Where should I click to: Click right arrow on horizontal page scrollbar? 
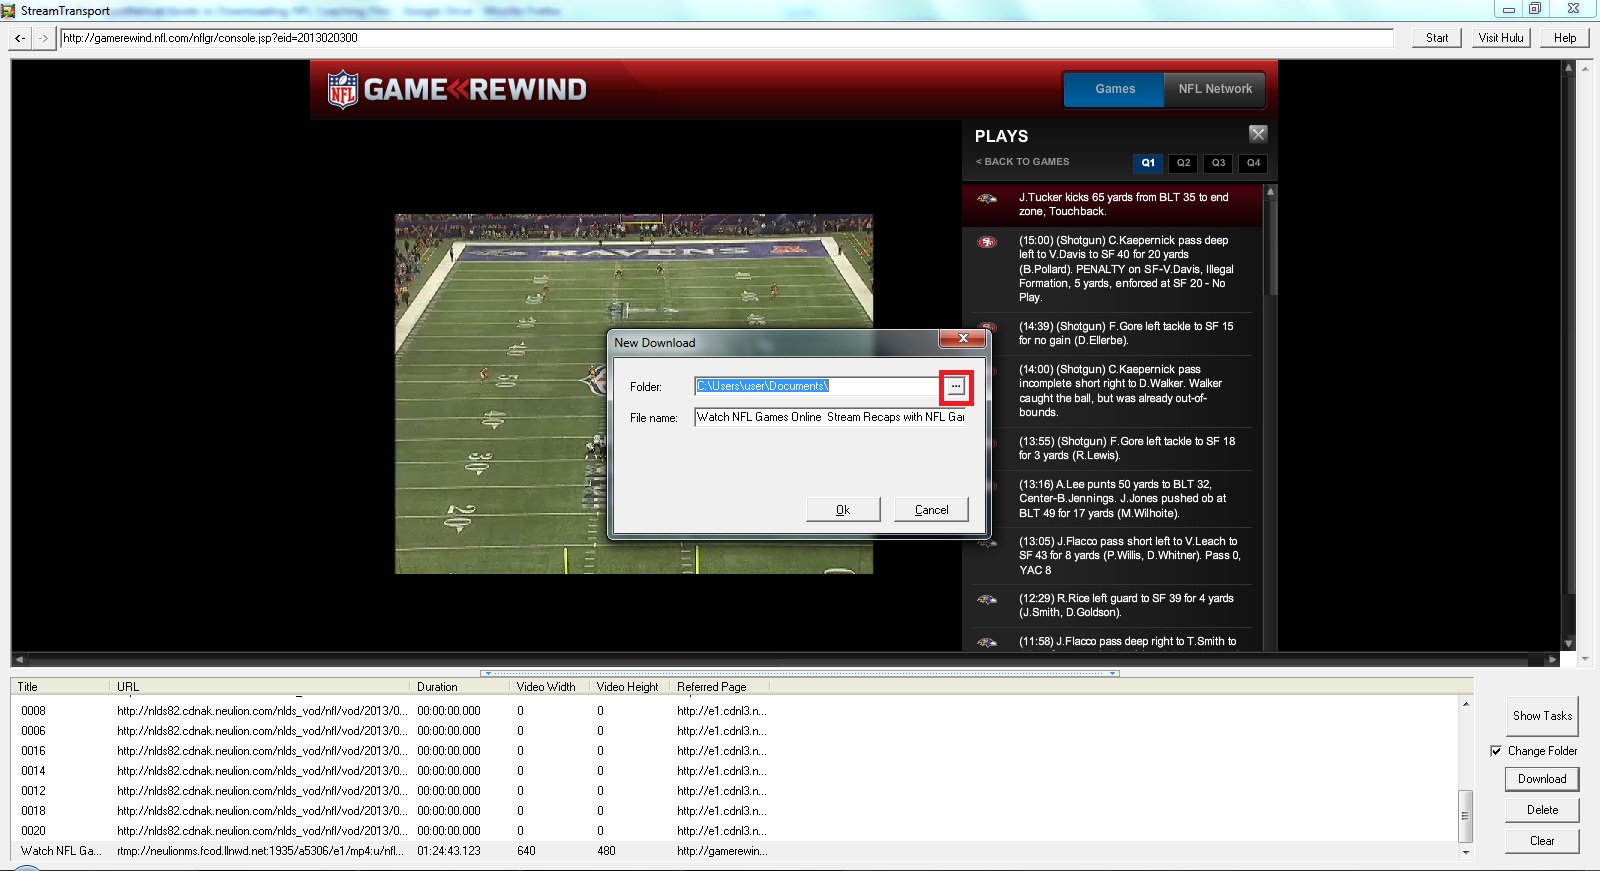coord(1552,660)
